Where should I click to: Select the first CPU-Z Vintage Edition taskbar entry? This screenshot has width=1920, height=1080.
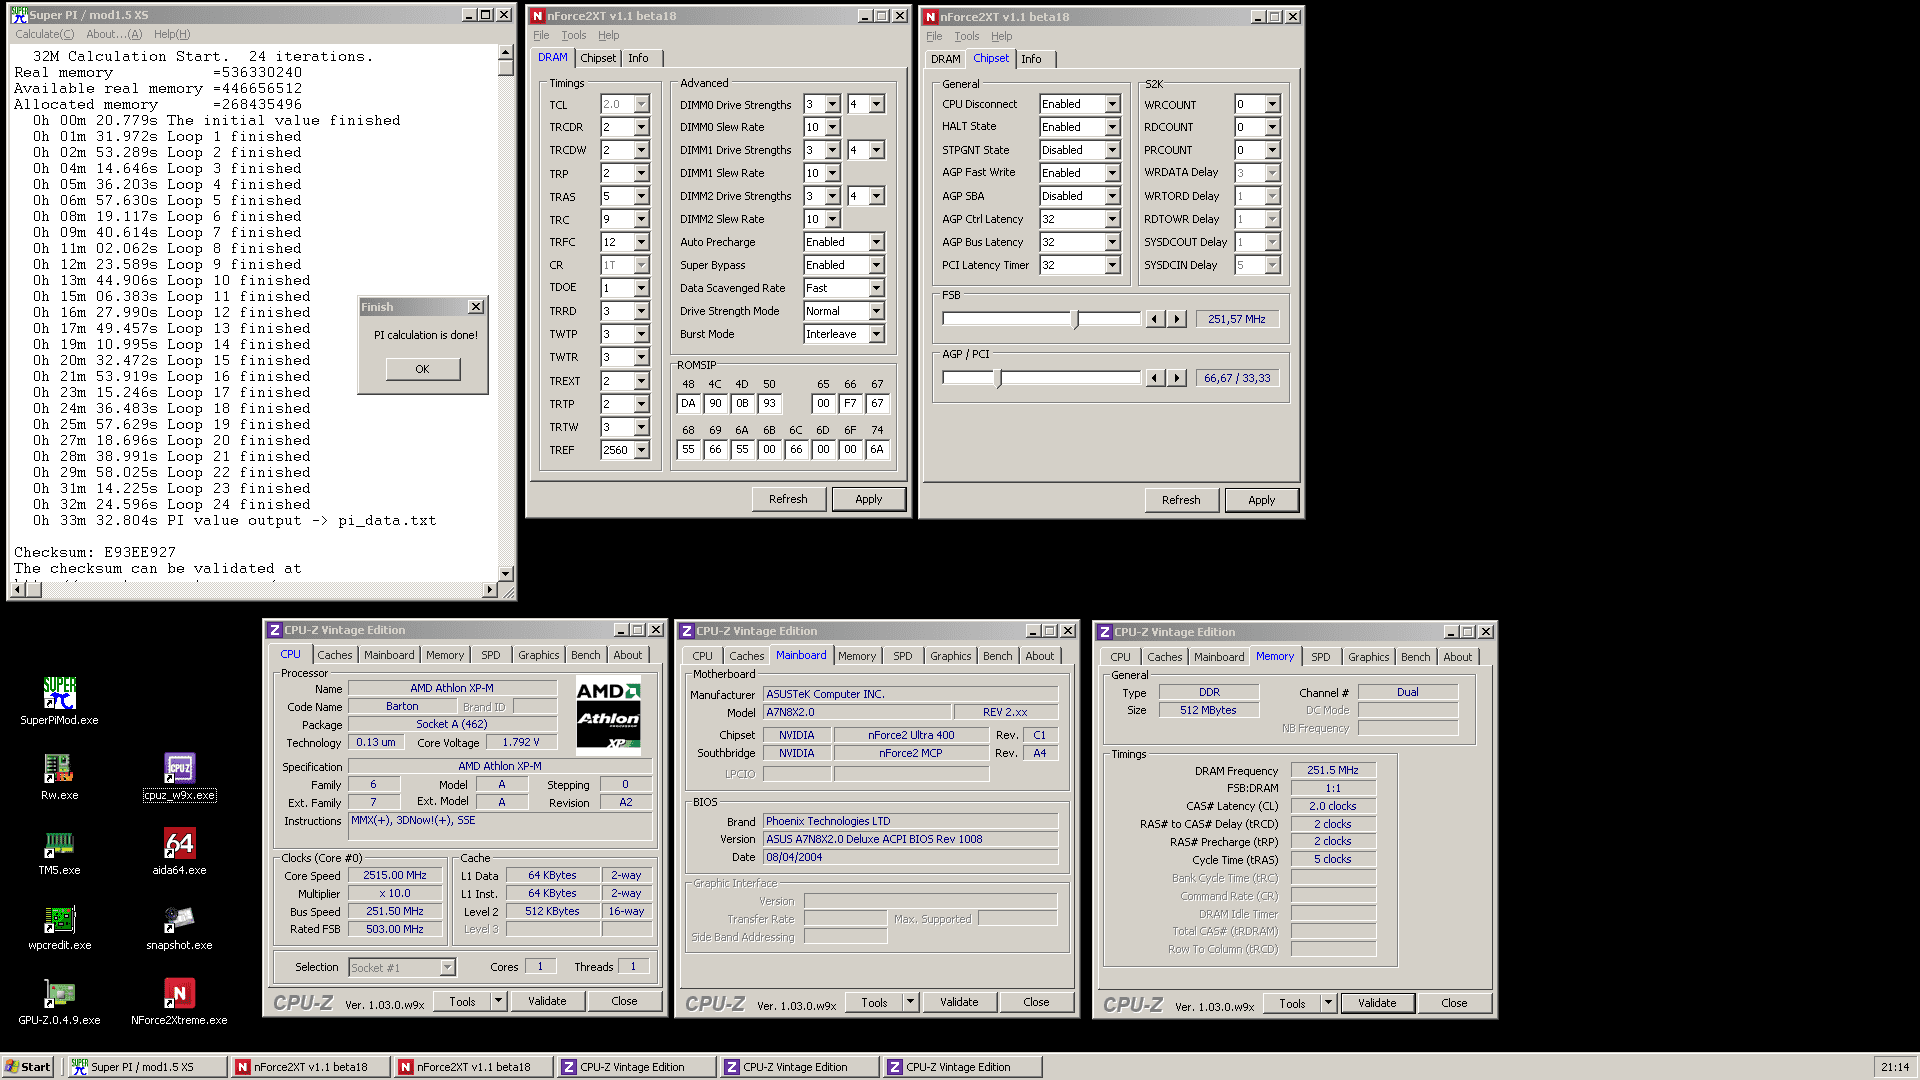[x=636, y=1067]
